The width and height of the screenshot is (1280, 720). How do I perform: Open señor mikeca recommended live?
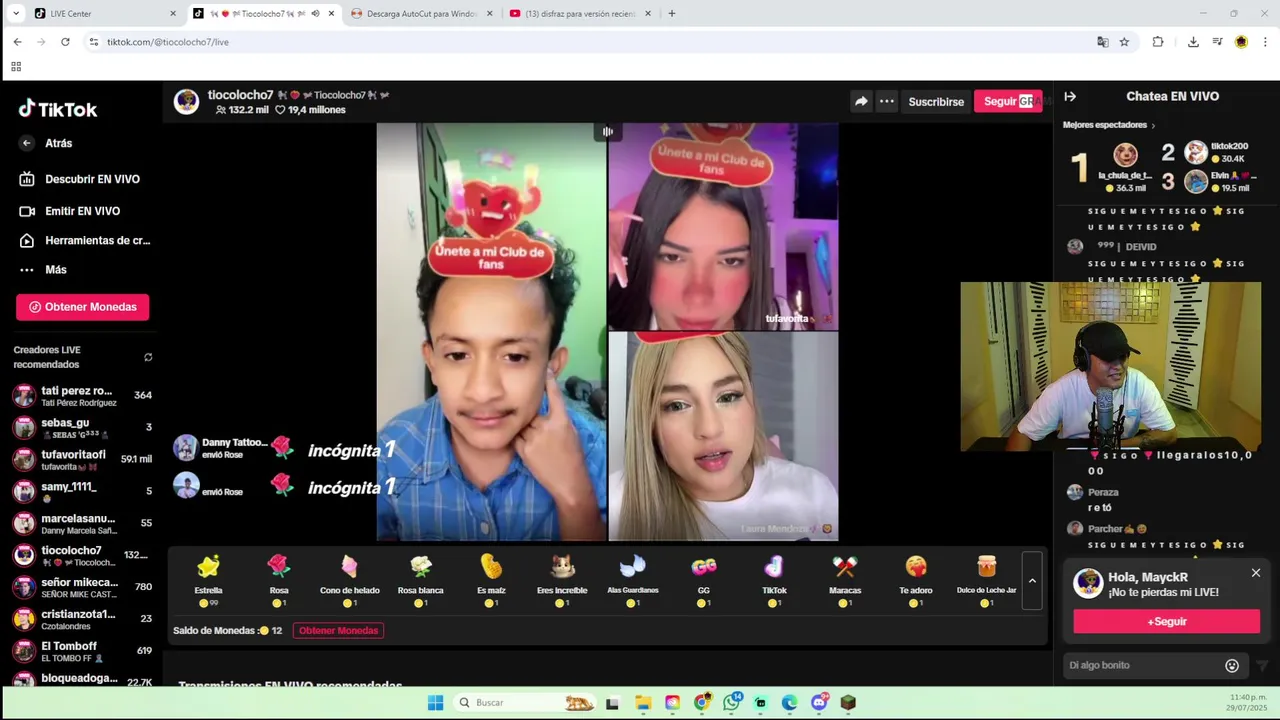(x=82, y=587)
